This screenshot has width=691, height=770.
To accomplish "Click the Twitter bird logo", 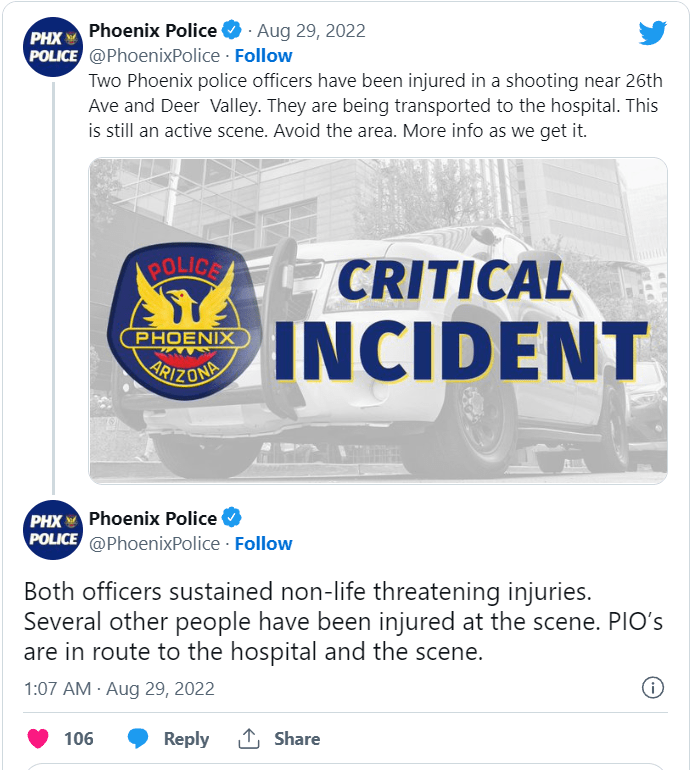I will coord(652,33).
